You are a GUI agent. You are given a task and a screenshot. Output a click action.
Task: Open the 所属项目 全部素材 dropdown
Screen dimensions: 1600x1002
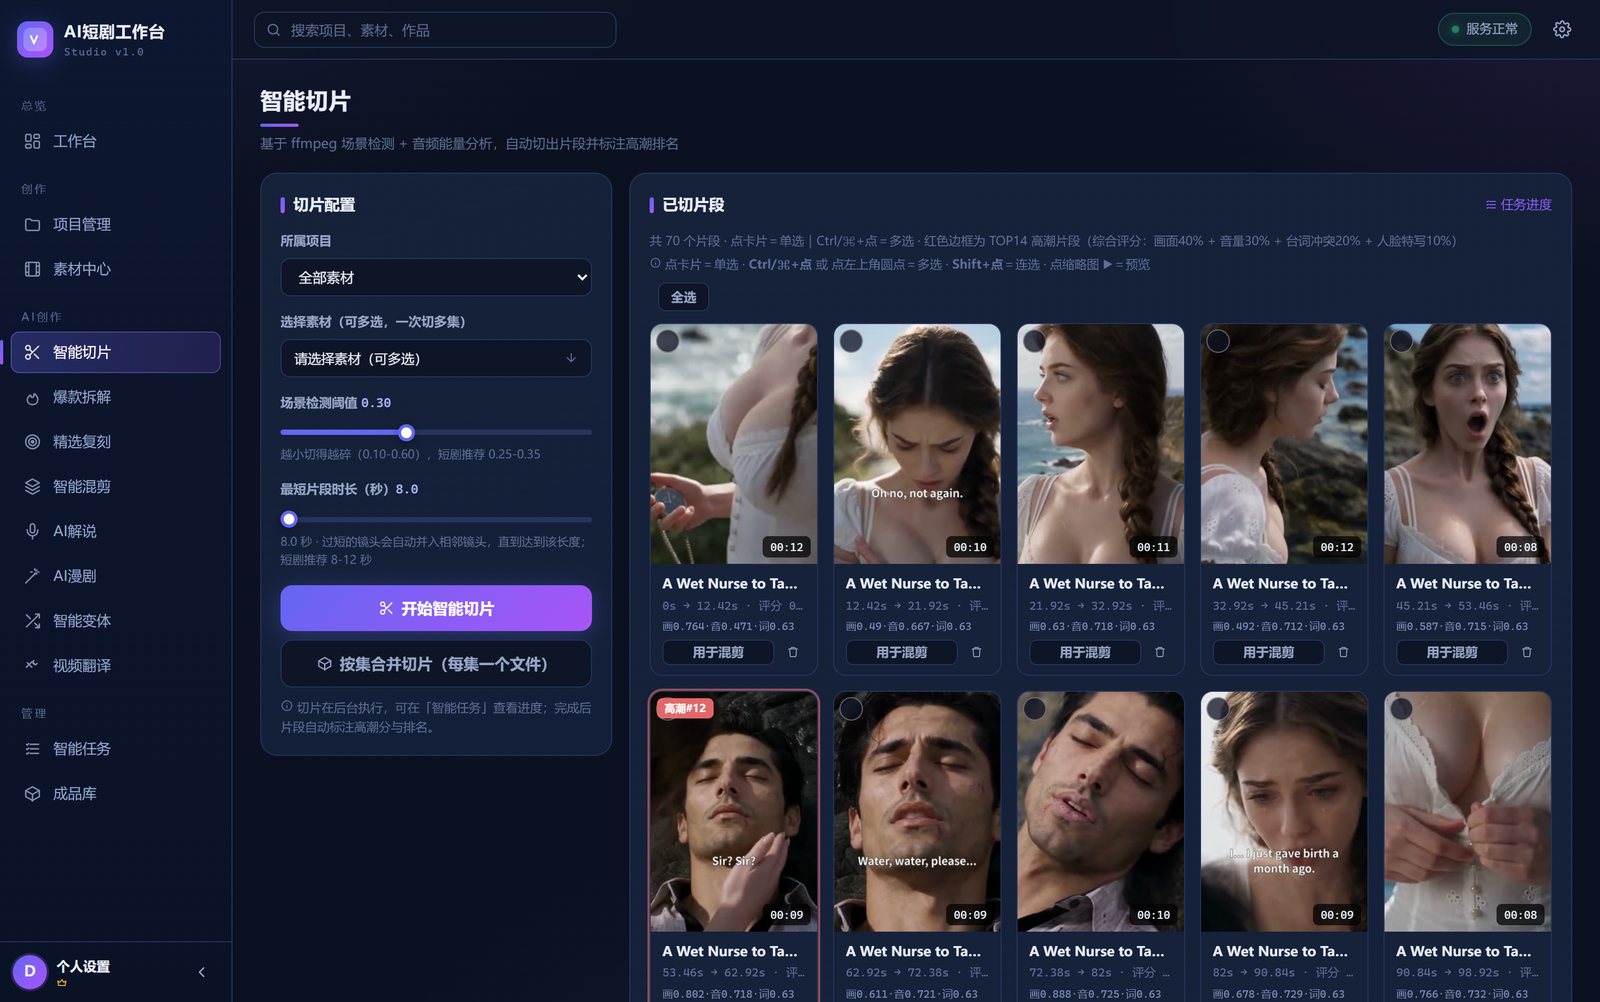point(436,277)
